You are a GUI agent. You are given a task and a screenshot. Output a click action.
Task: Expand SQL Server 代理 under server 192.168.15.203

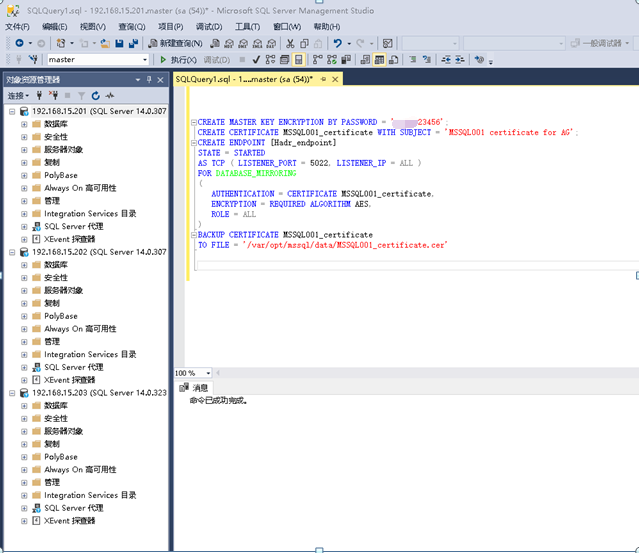click(24, 508)
